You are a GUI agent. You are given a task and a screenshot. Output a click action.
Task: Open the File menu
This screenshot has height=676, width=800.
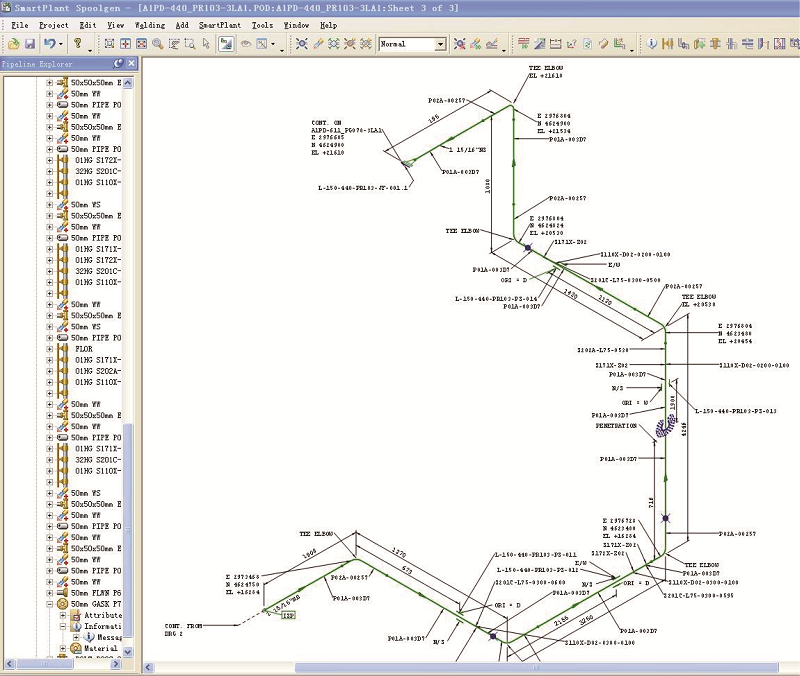click(x=19, y=25)
